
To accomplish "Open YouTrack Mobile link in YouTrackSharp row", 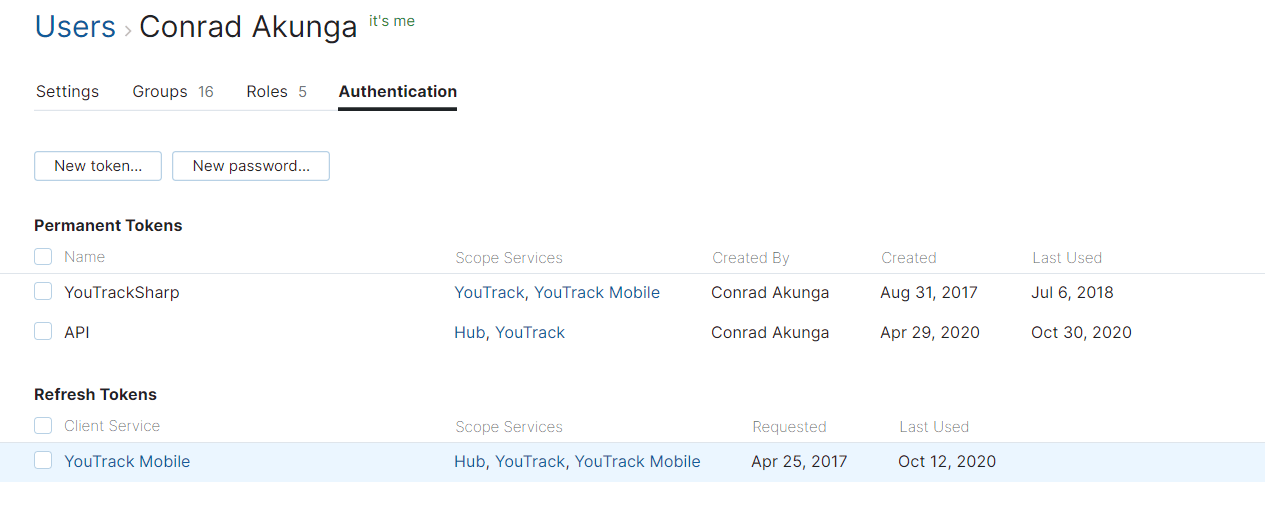I will point(597,293).
